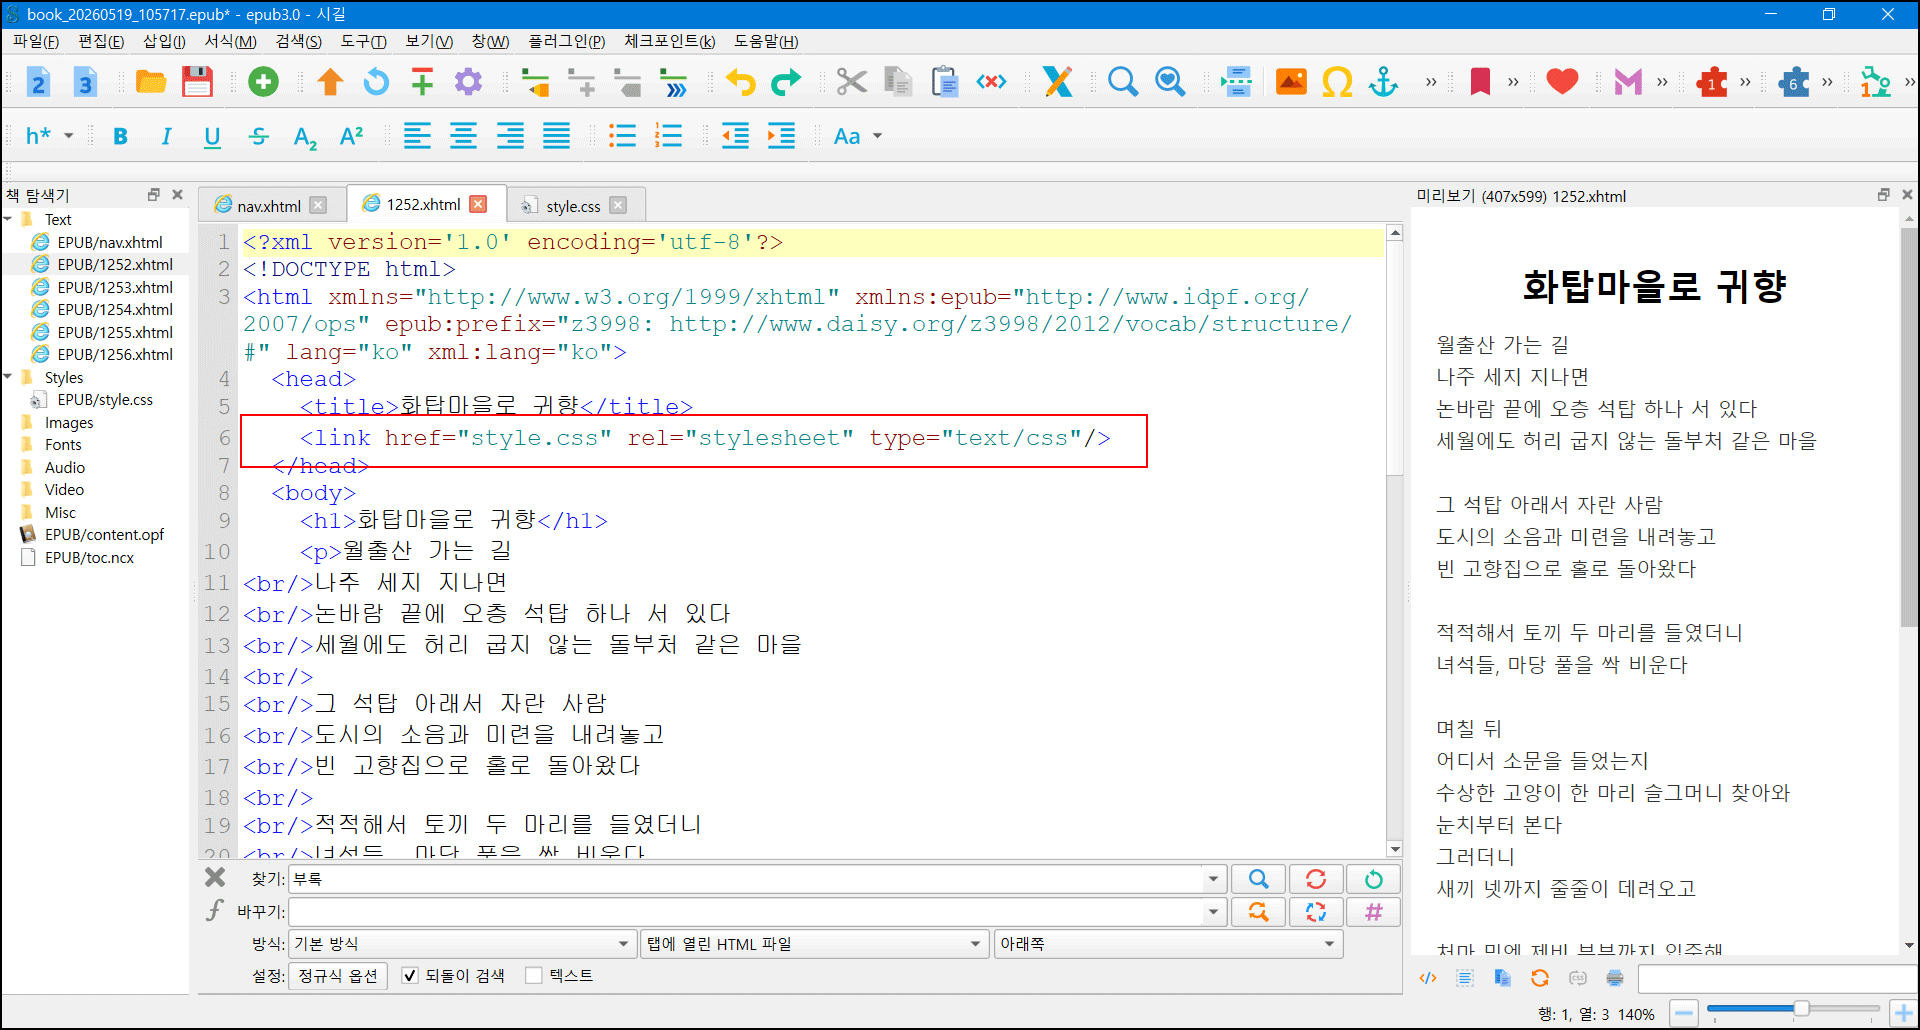Open the search scope HTML files dropdown
The width and height of the screenshot is (1920, 1030).
(x=814, y=944)
